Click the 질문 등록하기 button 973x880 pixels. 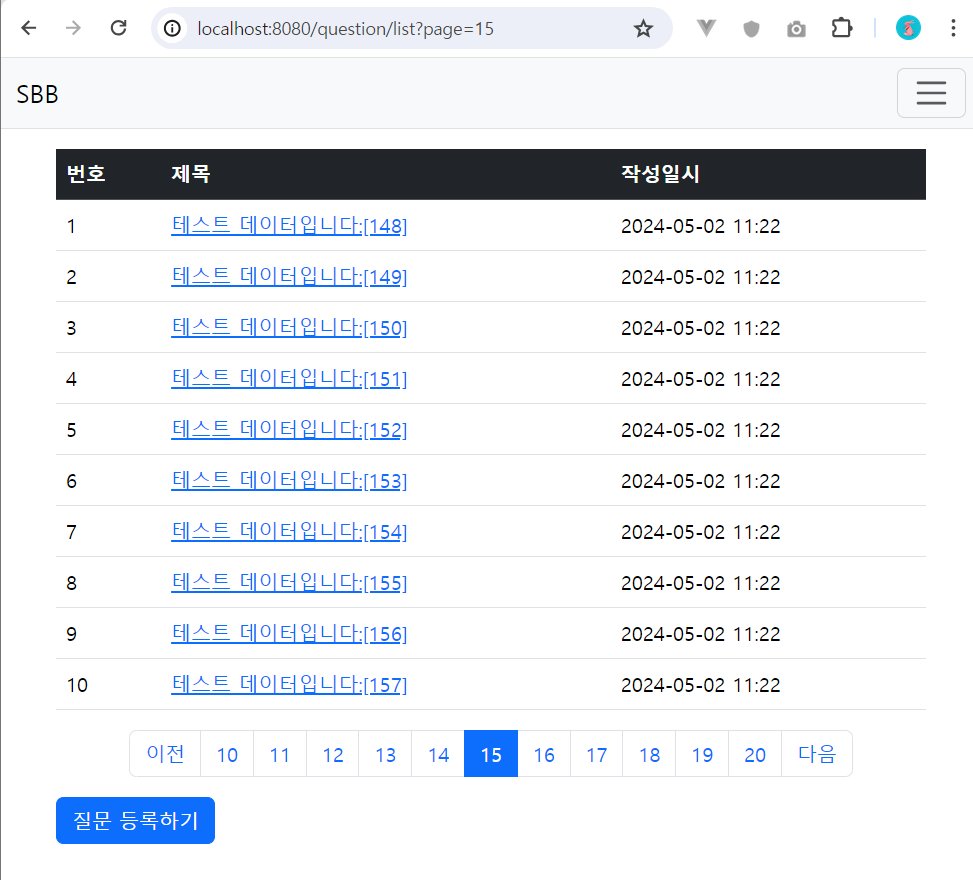click(135, 820)
